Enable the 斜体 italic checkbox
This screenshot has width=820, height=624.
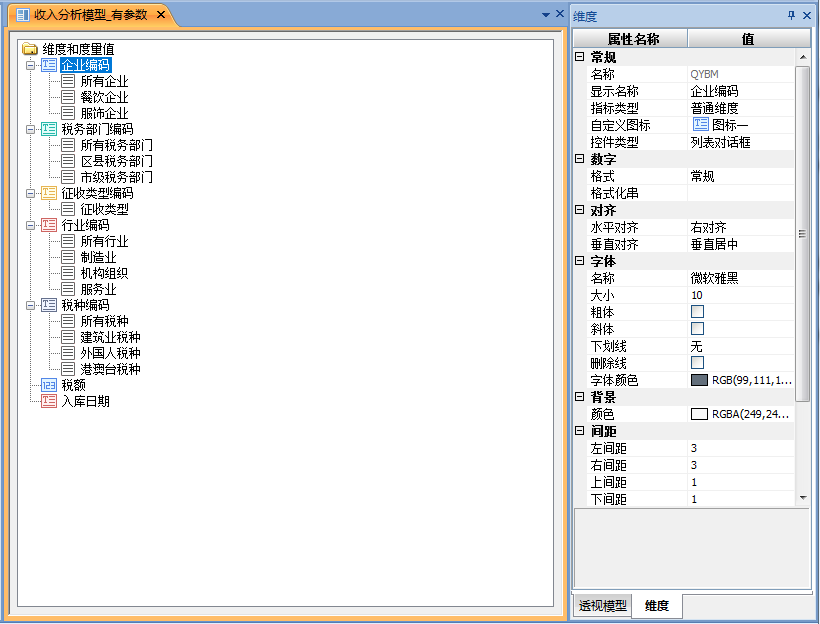point(698,329)
